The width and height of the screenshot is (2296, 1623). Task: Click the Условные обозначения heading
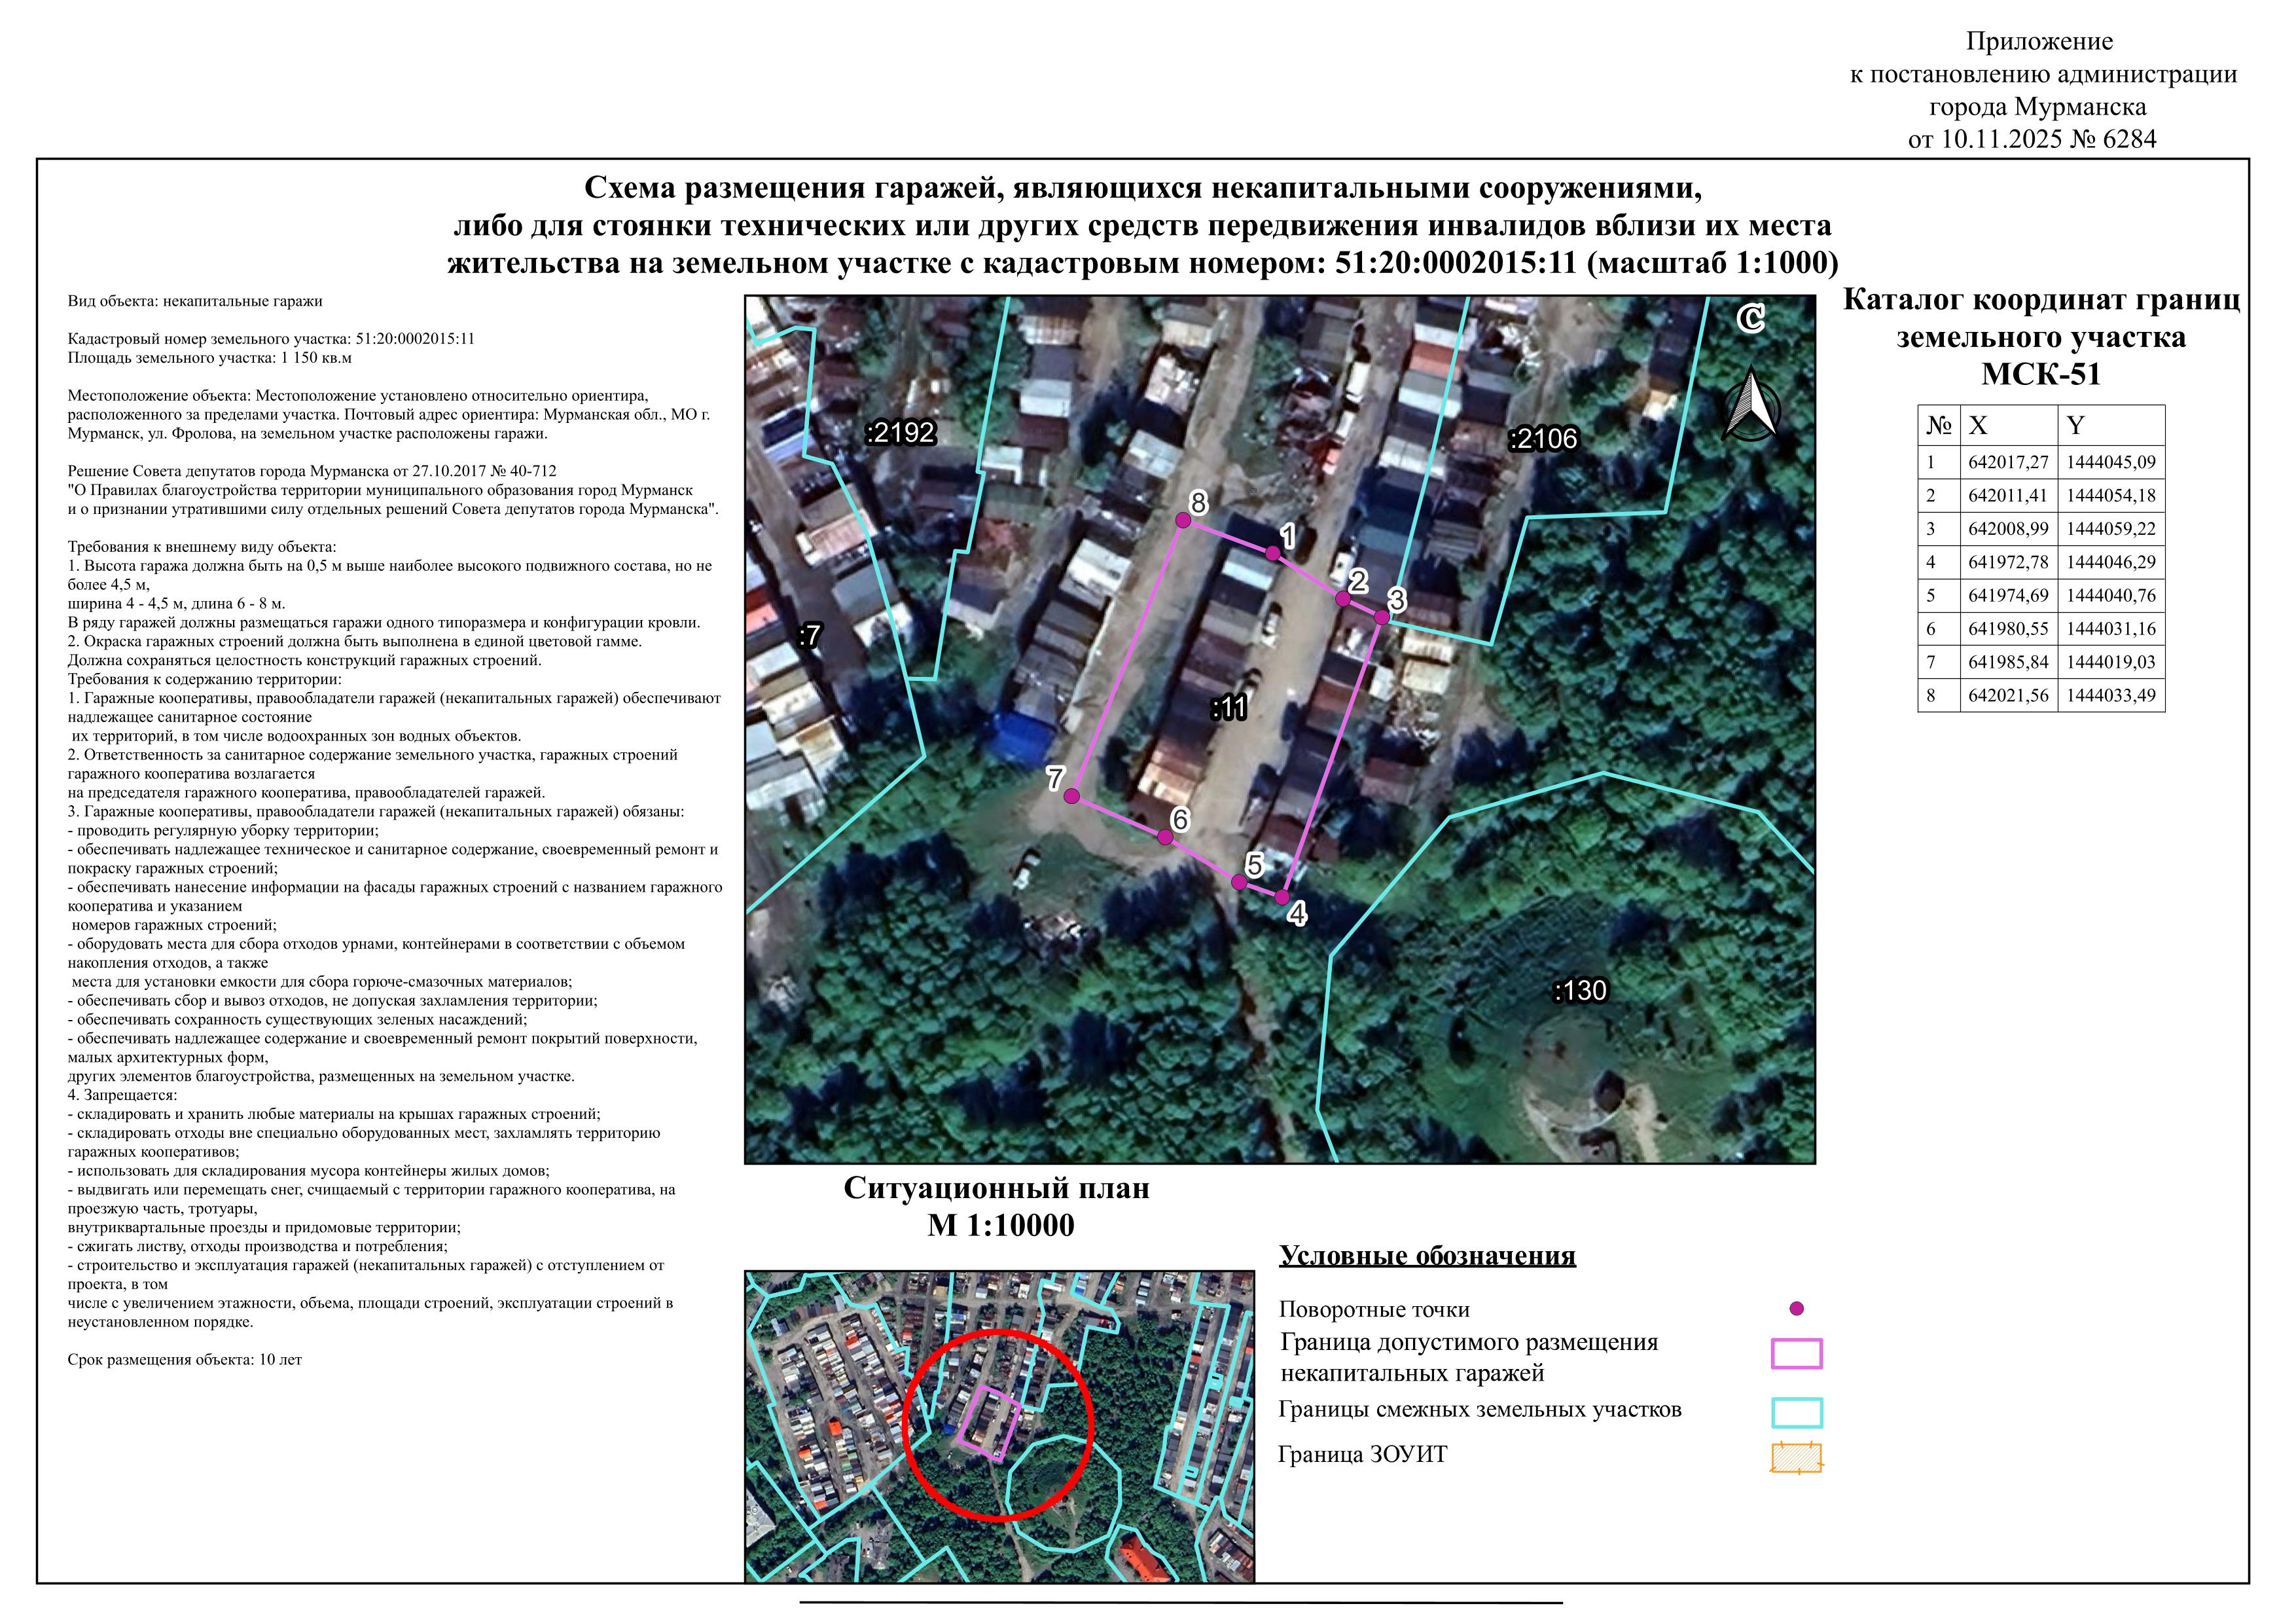pos(1427,1256)
